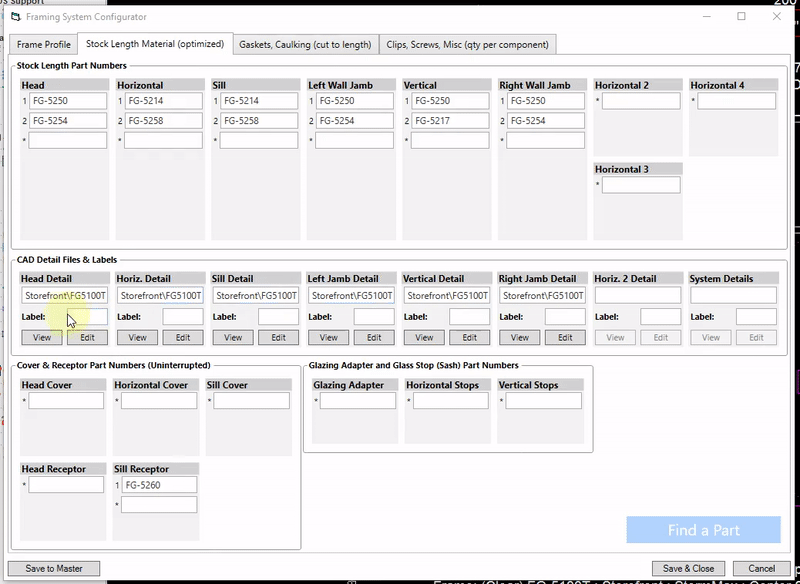
Task: Click Save to Master button
Action: coord(54,568)
